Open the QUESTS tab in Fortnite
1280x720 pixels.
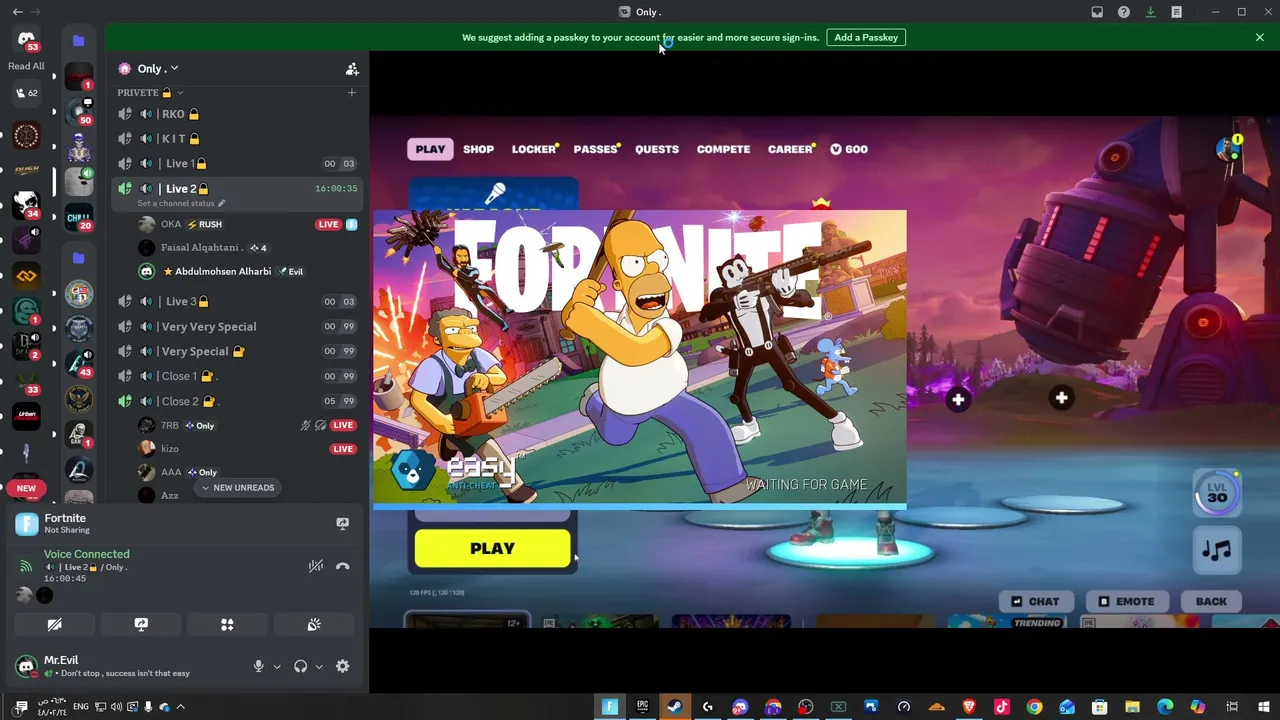657,149
